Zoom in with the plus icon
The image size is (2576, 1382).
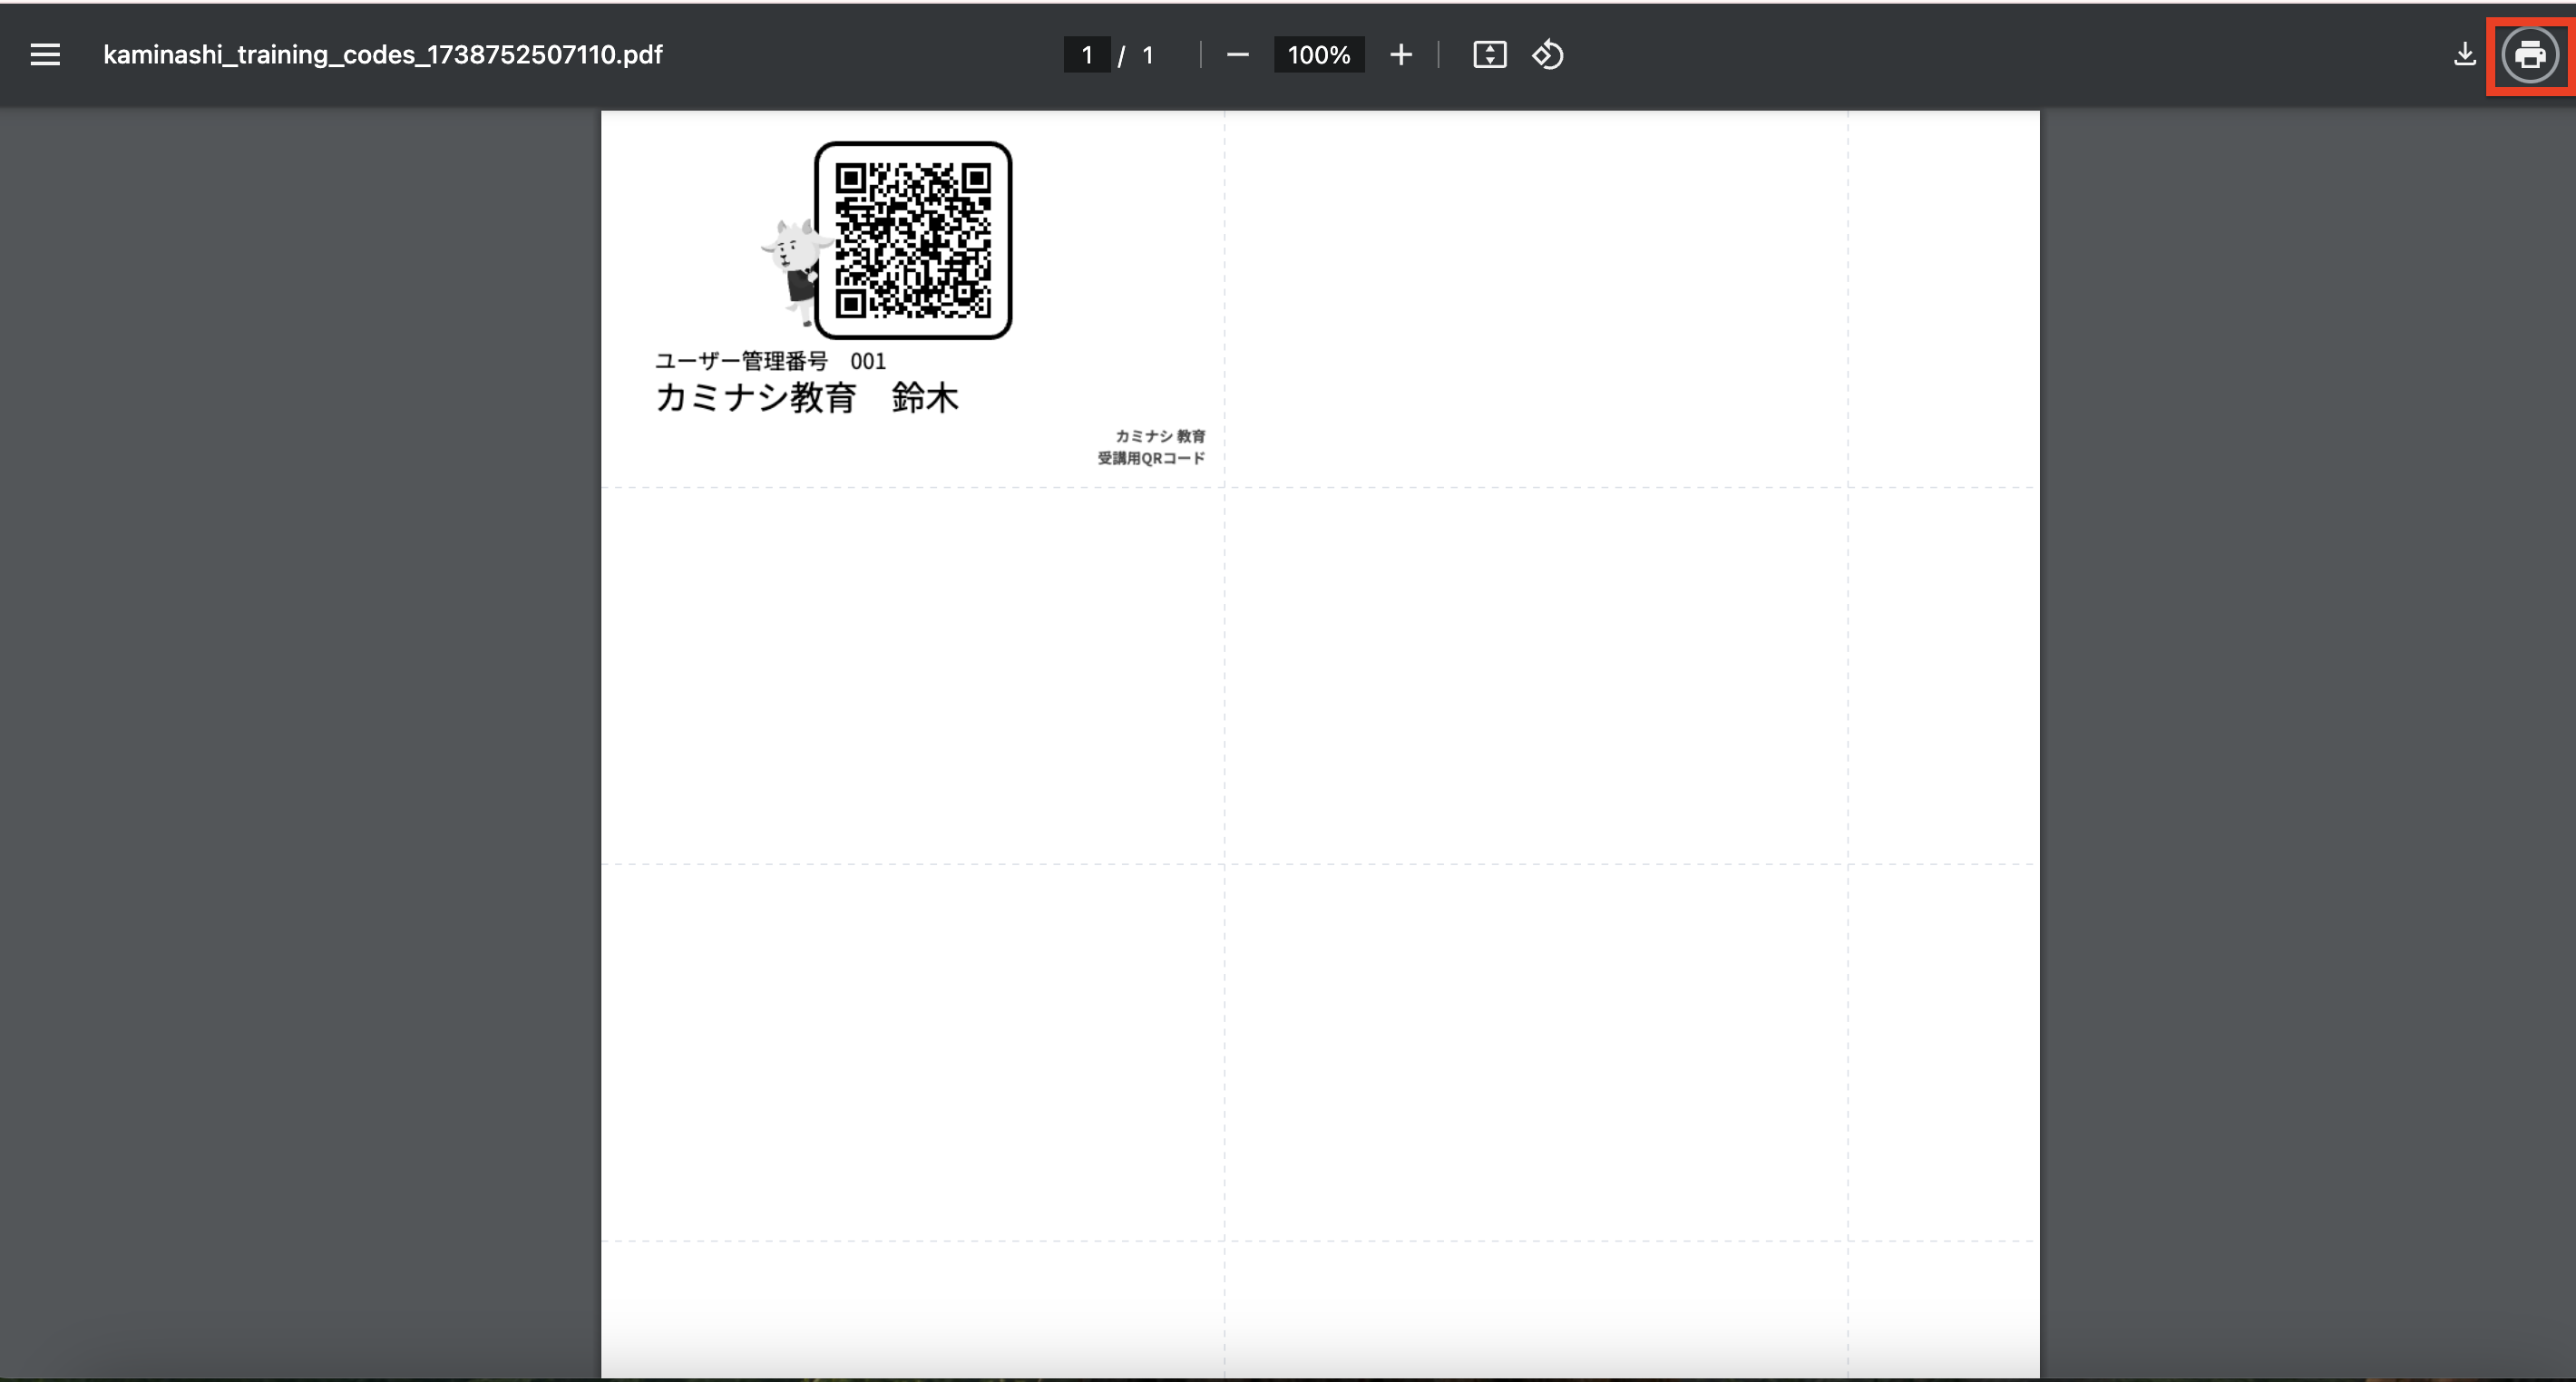(x=1401, y=55)
